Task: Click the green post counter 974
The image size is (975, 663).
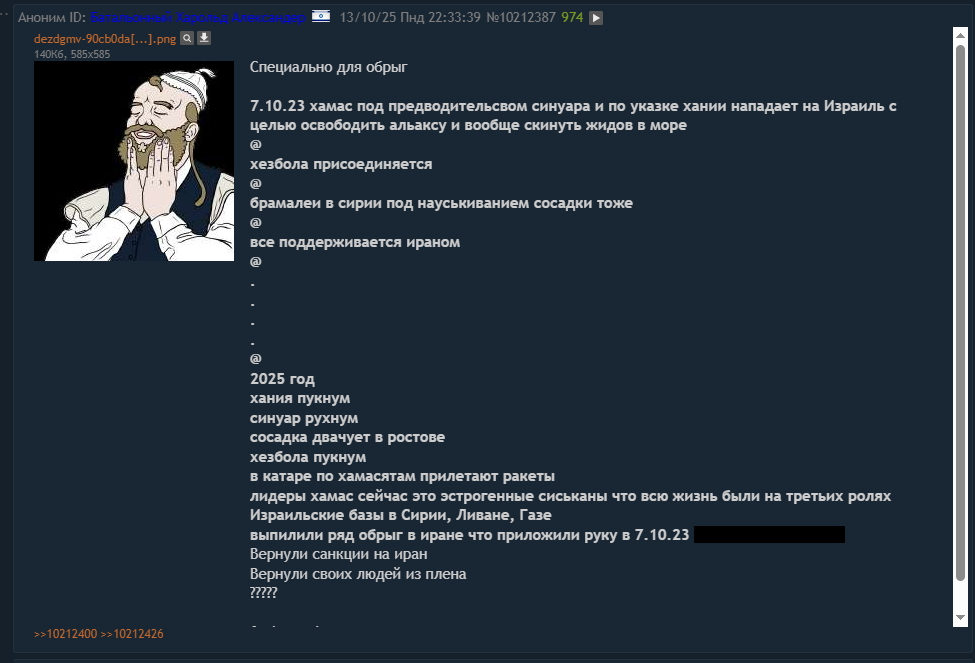Action: (x=572, y=17)
